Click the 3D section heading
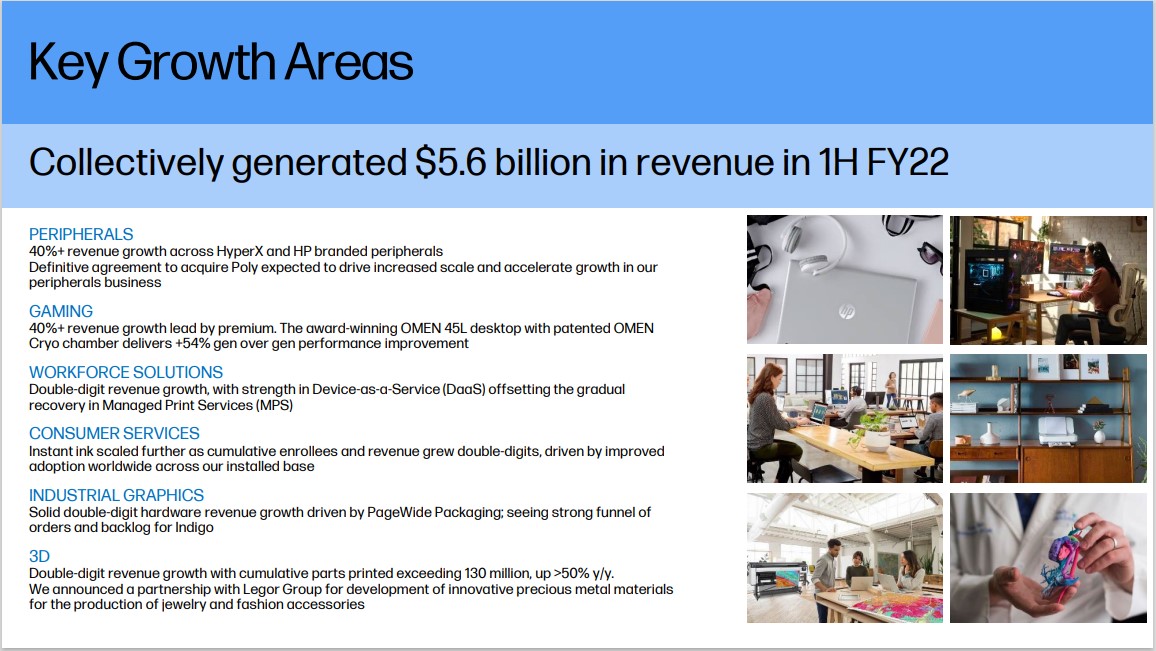 click(x=40, y=556)
